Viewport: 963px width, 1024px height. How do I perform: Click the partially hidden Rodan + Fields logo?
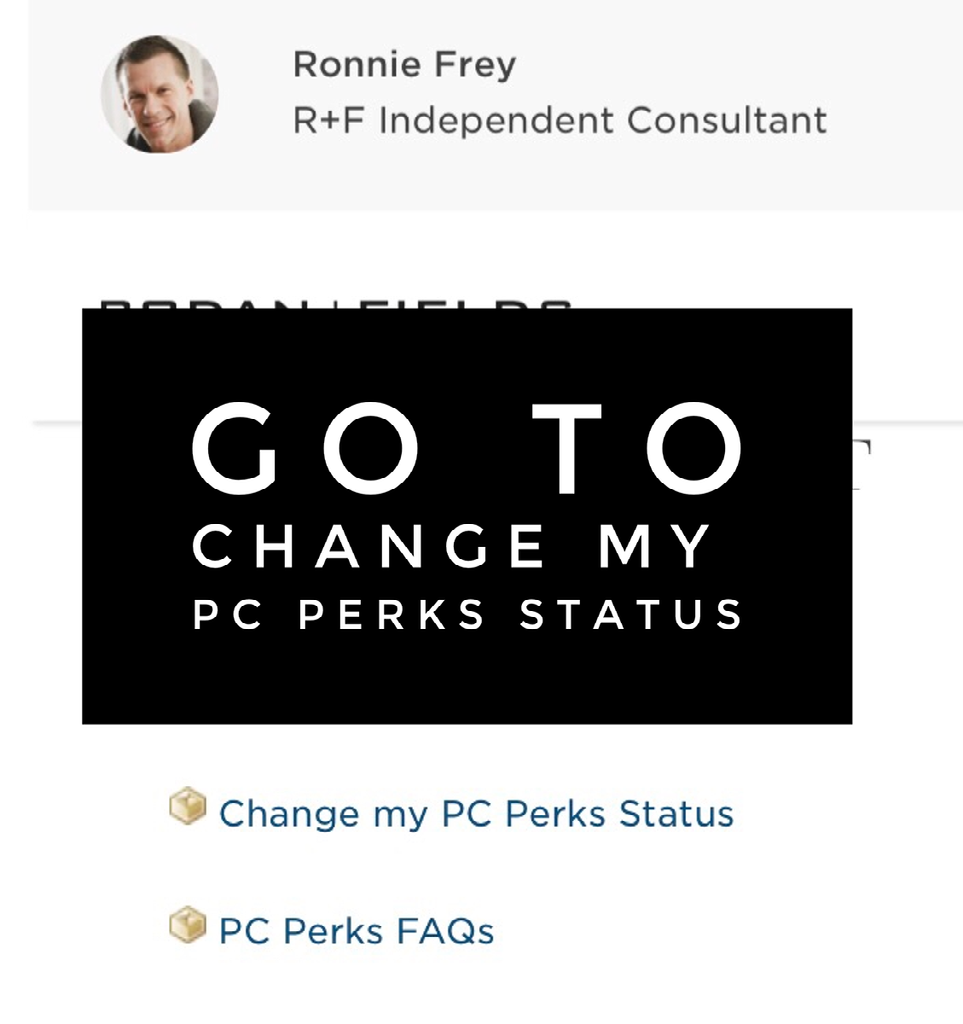point(335,301)
